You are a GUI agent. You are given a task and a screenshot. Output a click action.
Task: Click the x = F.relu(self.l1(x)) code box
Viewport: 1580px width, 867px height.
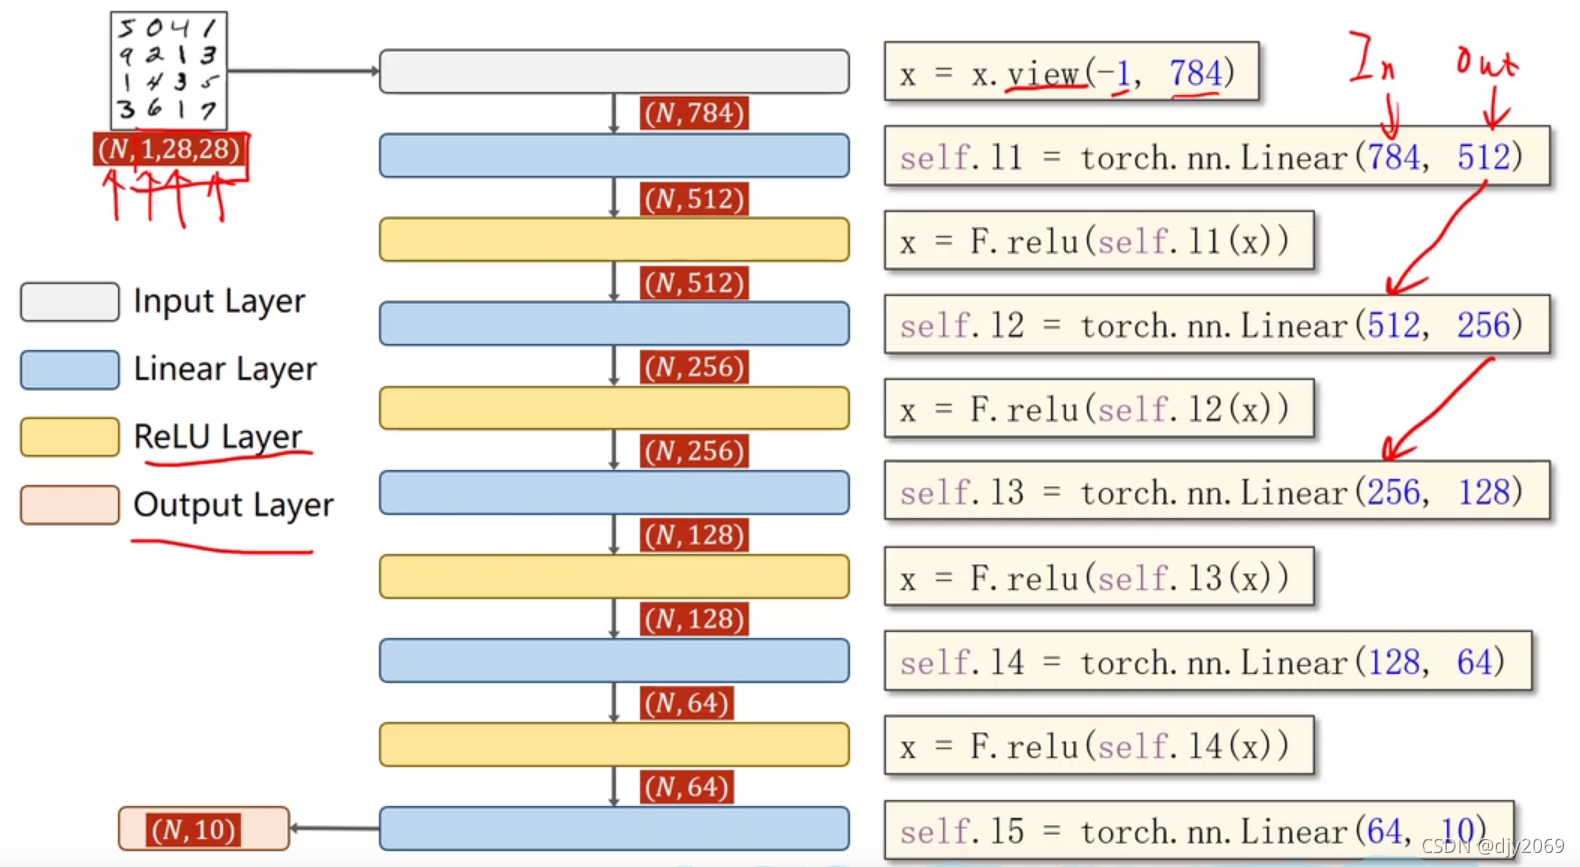click(1099, 240)
